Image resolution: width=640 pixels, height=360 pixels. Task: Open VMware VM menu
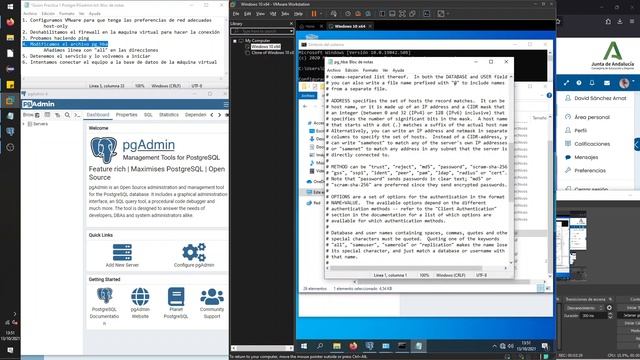click(x=273, y=13)
